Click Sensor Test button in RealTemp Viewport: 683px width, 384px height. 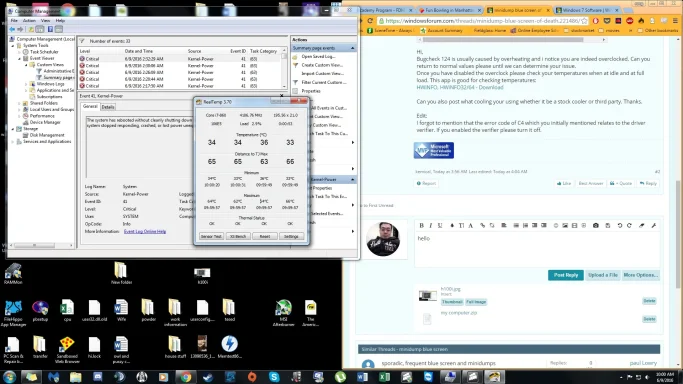click(211, 236)
